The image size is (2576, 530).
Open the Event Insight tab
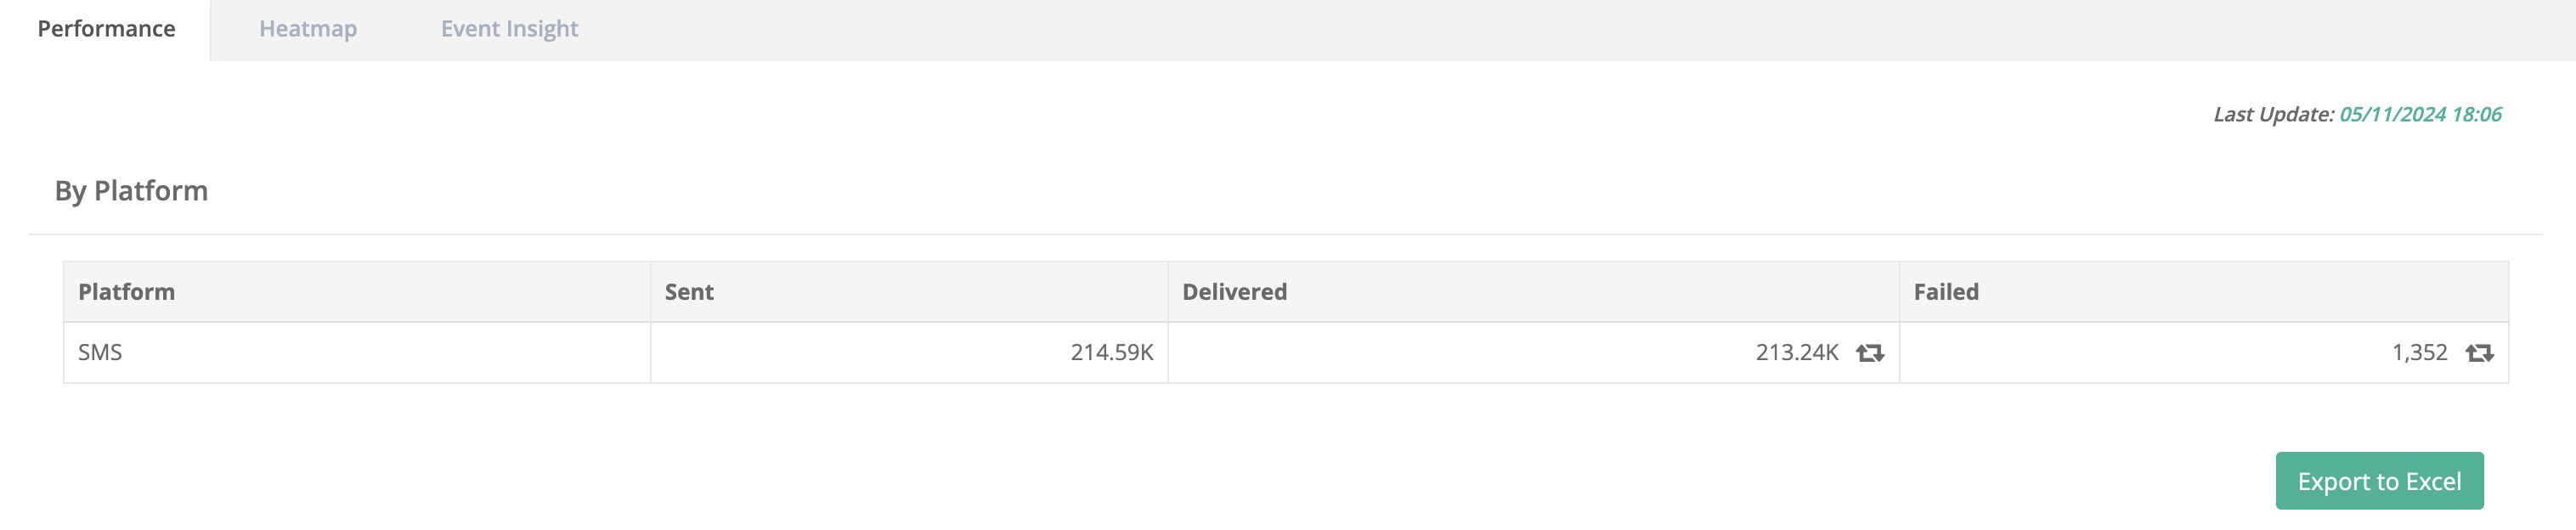509,29
